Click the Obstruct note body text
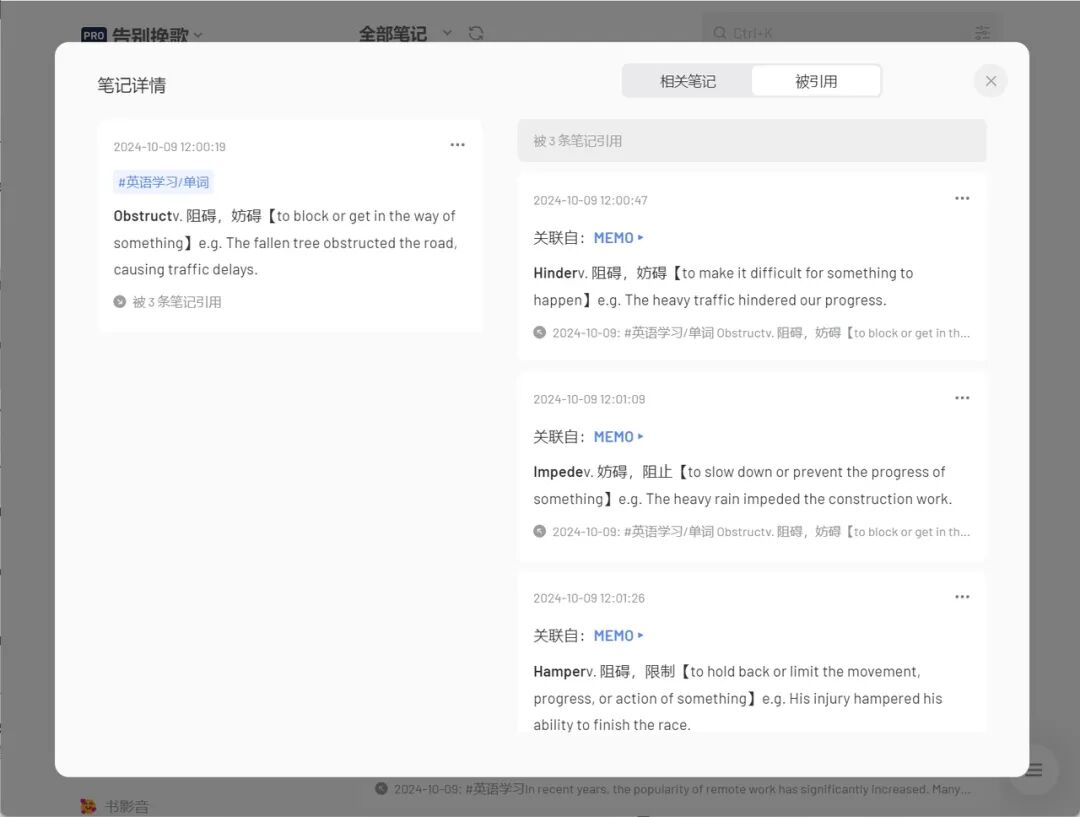The height and width of the screenshot is (817, 1080). 285,242
